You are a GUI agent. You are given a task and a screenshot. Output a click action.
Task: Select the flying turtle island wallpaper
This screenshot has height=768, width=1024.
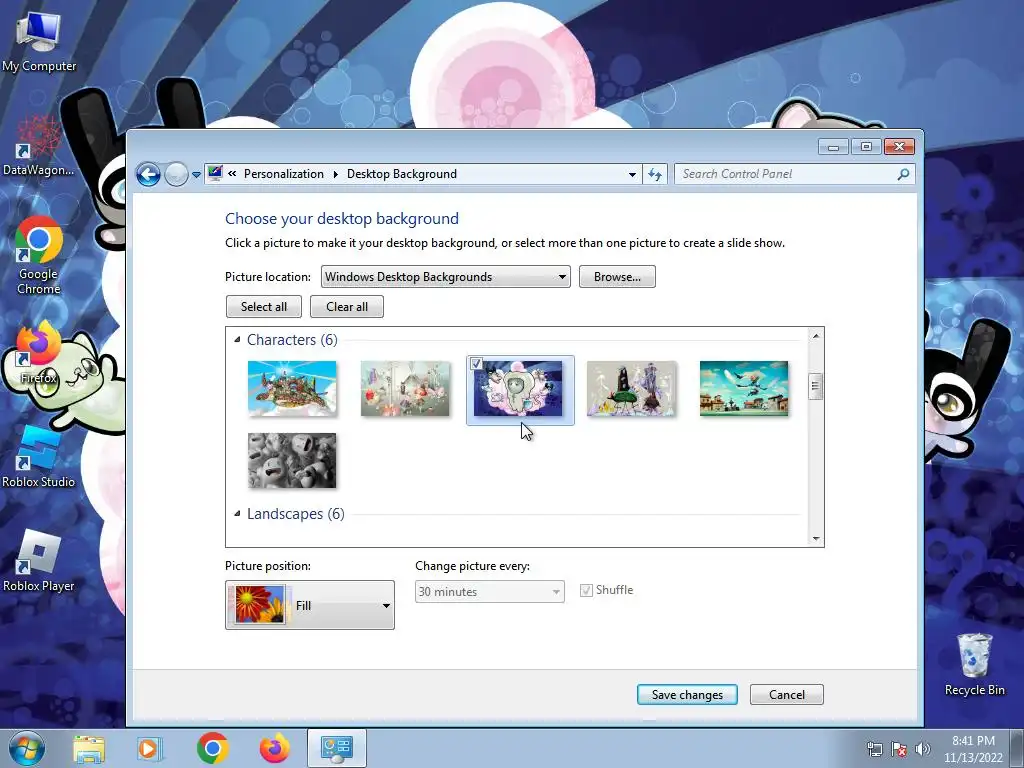(x=292, y=389)
